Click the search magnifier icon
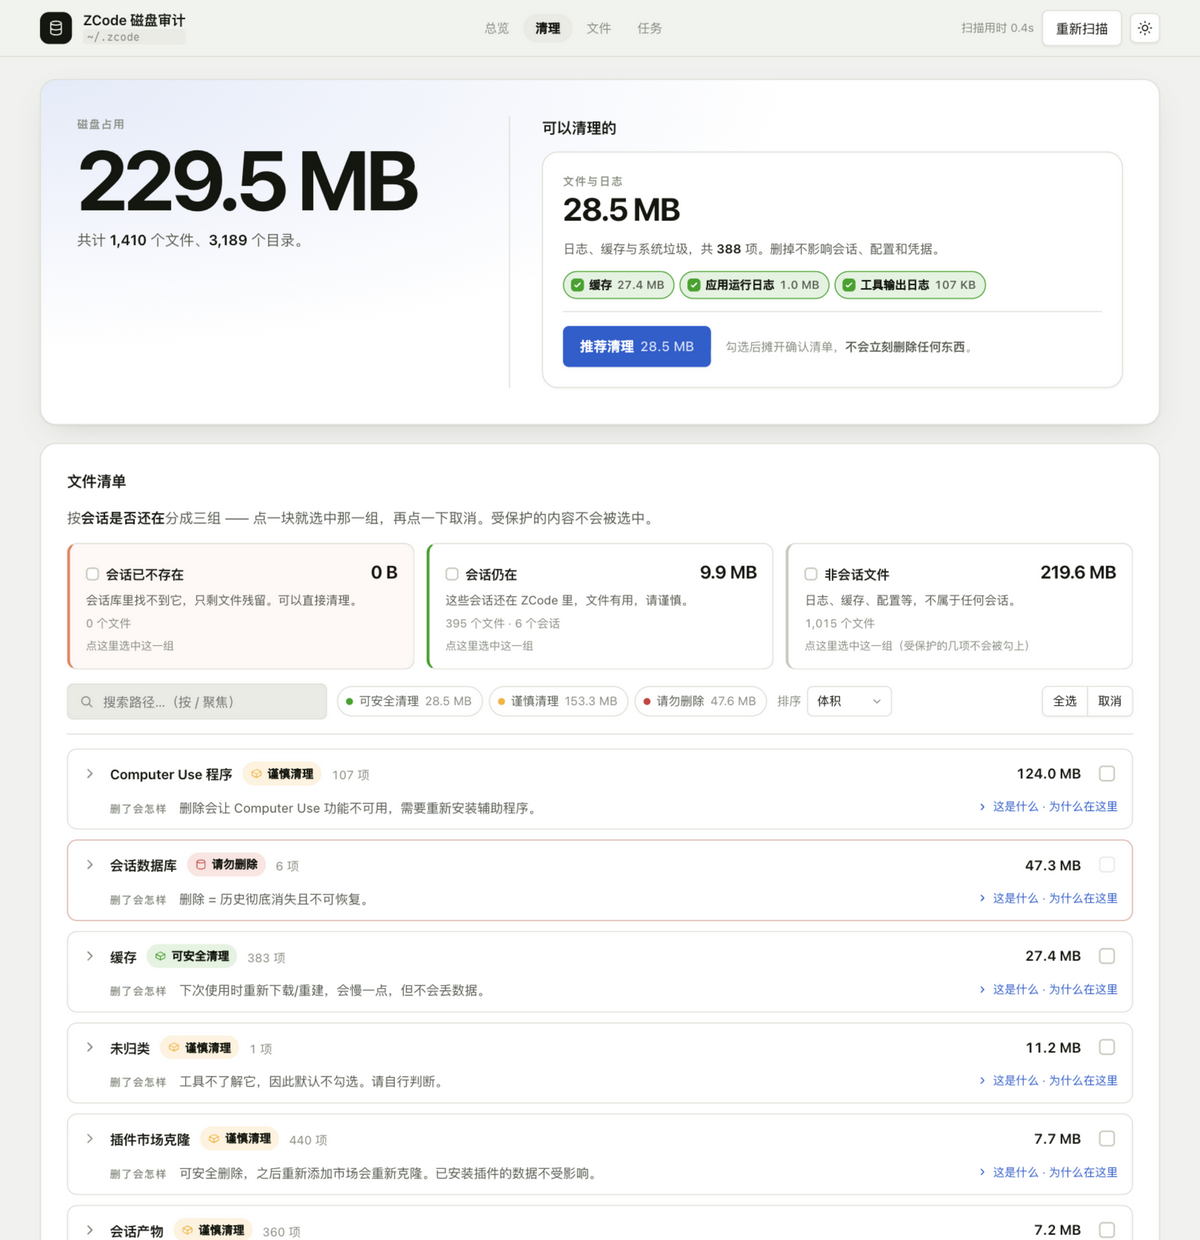Viewport: 1200px width, 1240px height. coord(87,702)
